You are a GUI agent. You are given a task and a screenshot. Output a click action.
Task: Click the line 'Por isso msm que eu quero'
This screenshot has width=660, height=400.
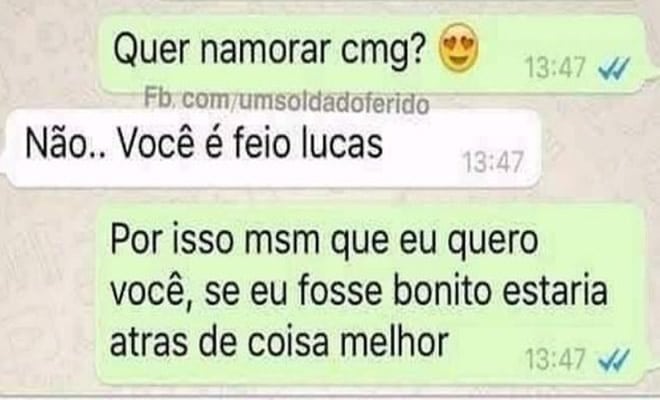tap(324, 242)
